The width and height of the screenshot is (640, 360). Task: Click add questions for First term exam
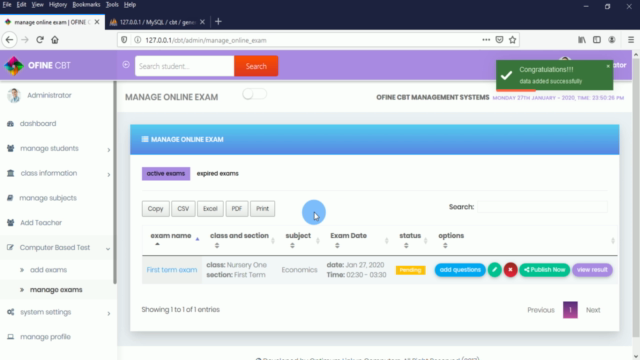click(x=460, y=270)
